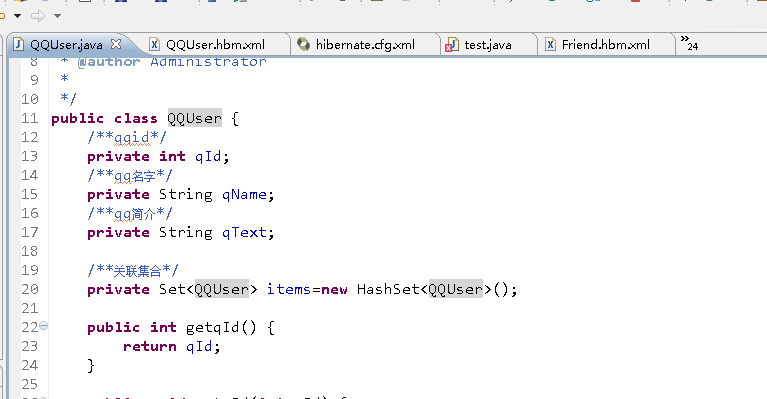The width and height of the screenshot is (767, 399).
Task: Click line number 25 in the gutter
Action: 29,384
